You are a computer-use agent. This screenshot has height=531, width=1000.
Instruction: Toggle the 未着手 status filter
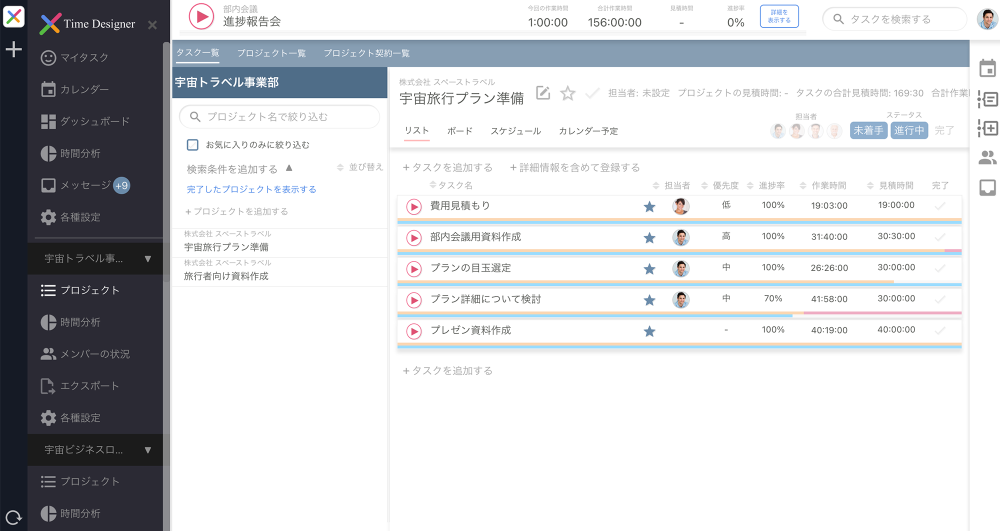click(x=868, y=130)
